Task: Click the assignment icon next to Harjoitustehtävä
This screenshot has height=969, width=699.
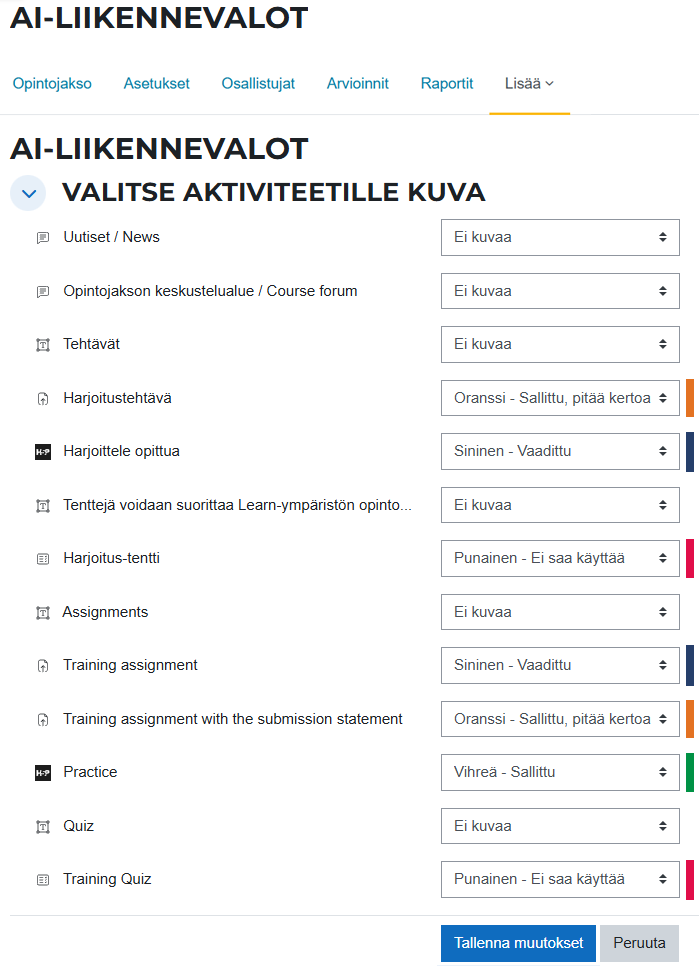Action: tap(40, 397)
